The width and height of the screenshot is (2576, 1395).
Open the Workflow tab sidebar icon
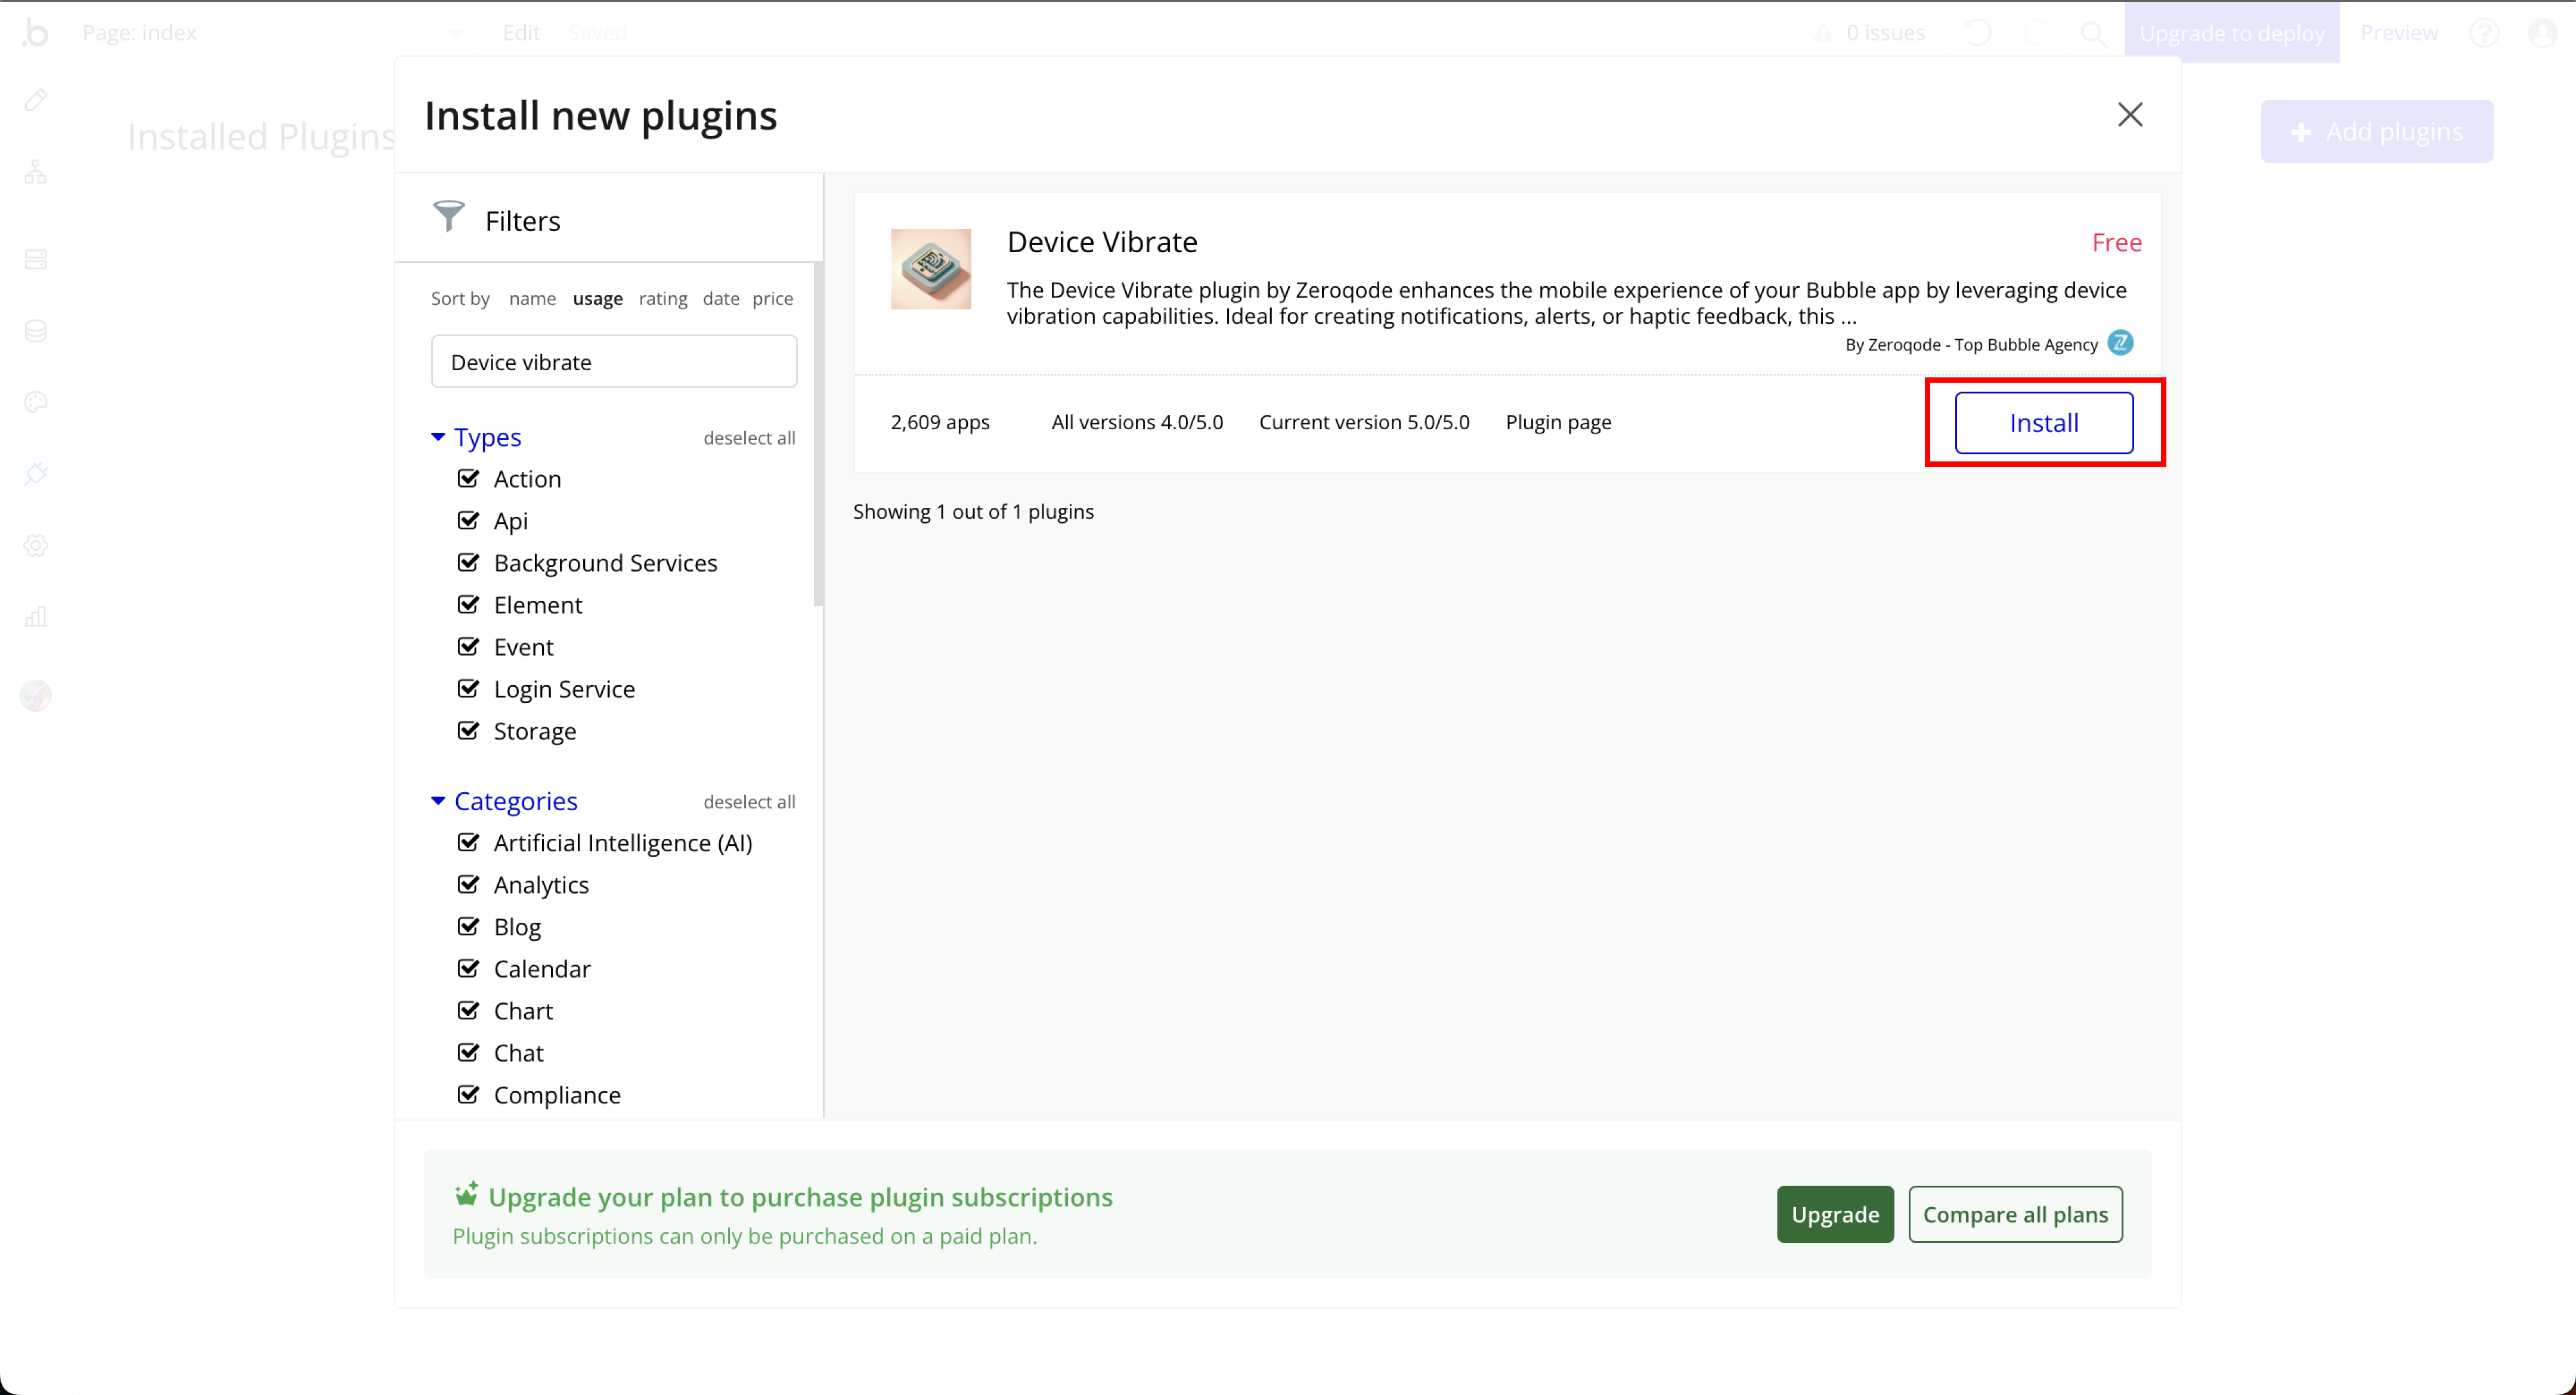click(x=36, y=172)
